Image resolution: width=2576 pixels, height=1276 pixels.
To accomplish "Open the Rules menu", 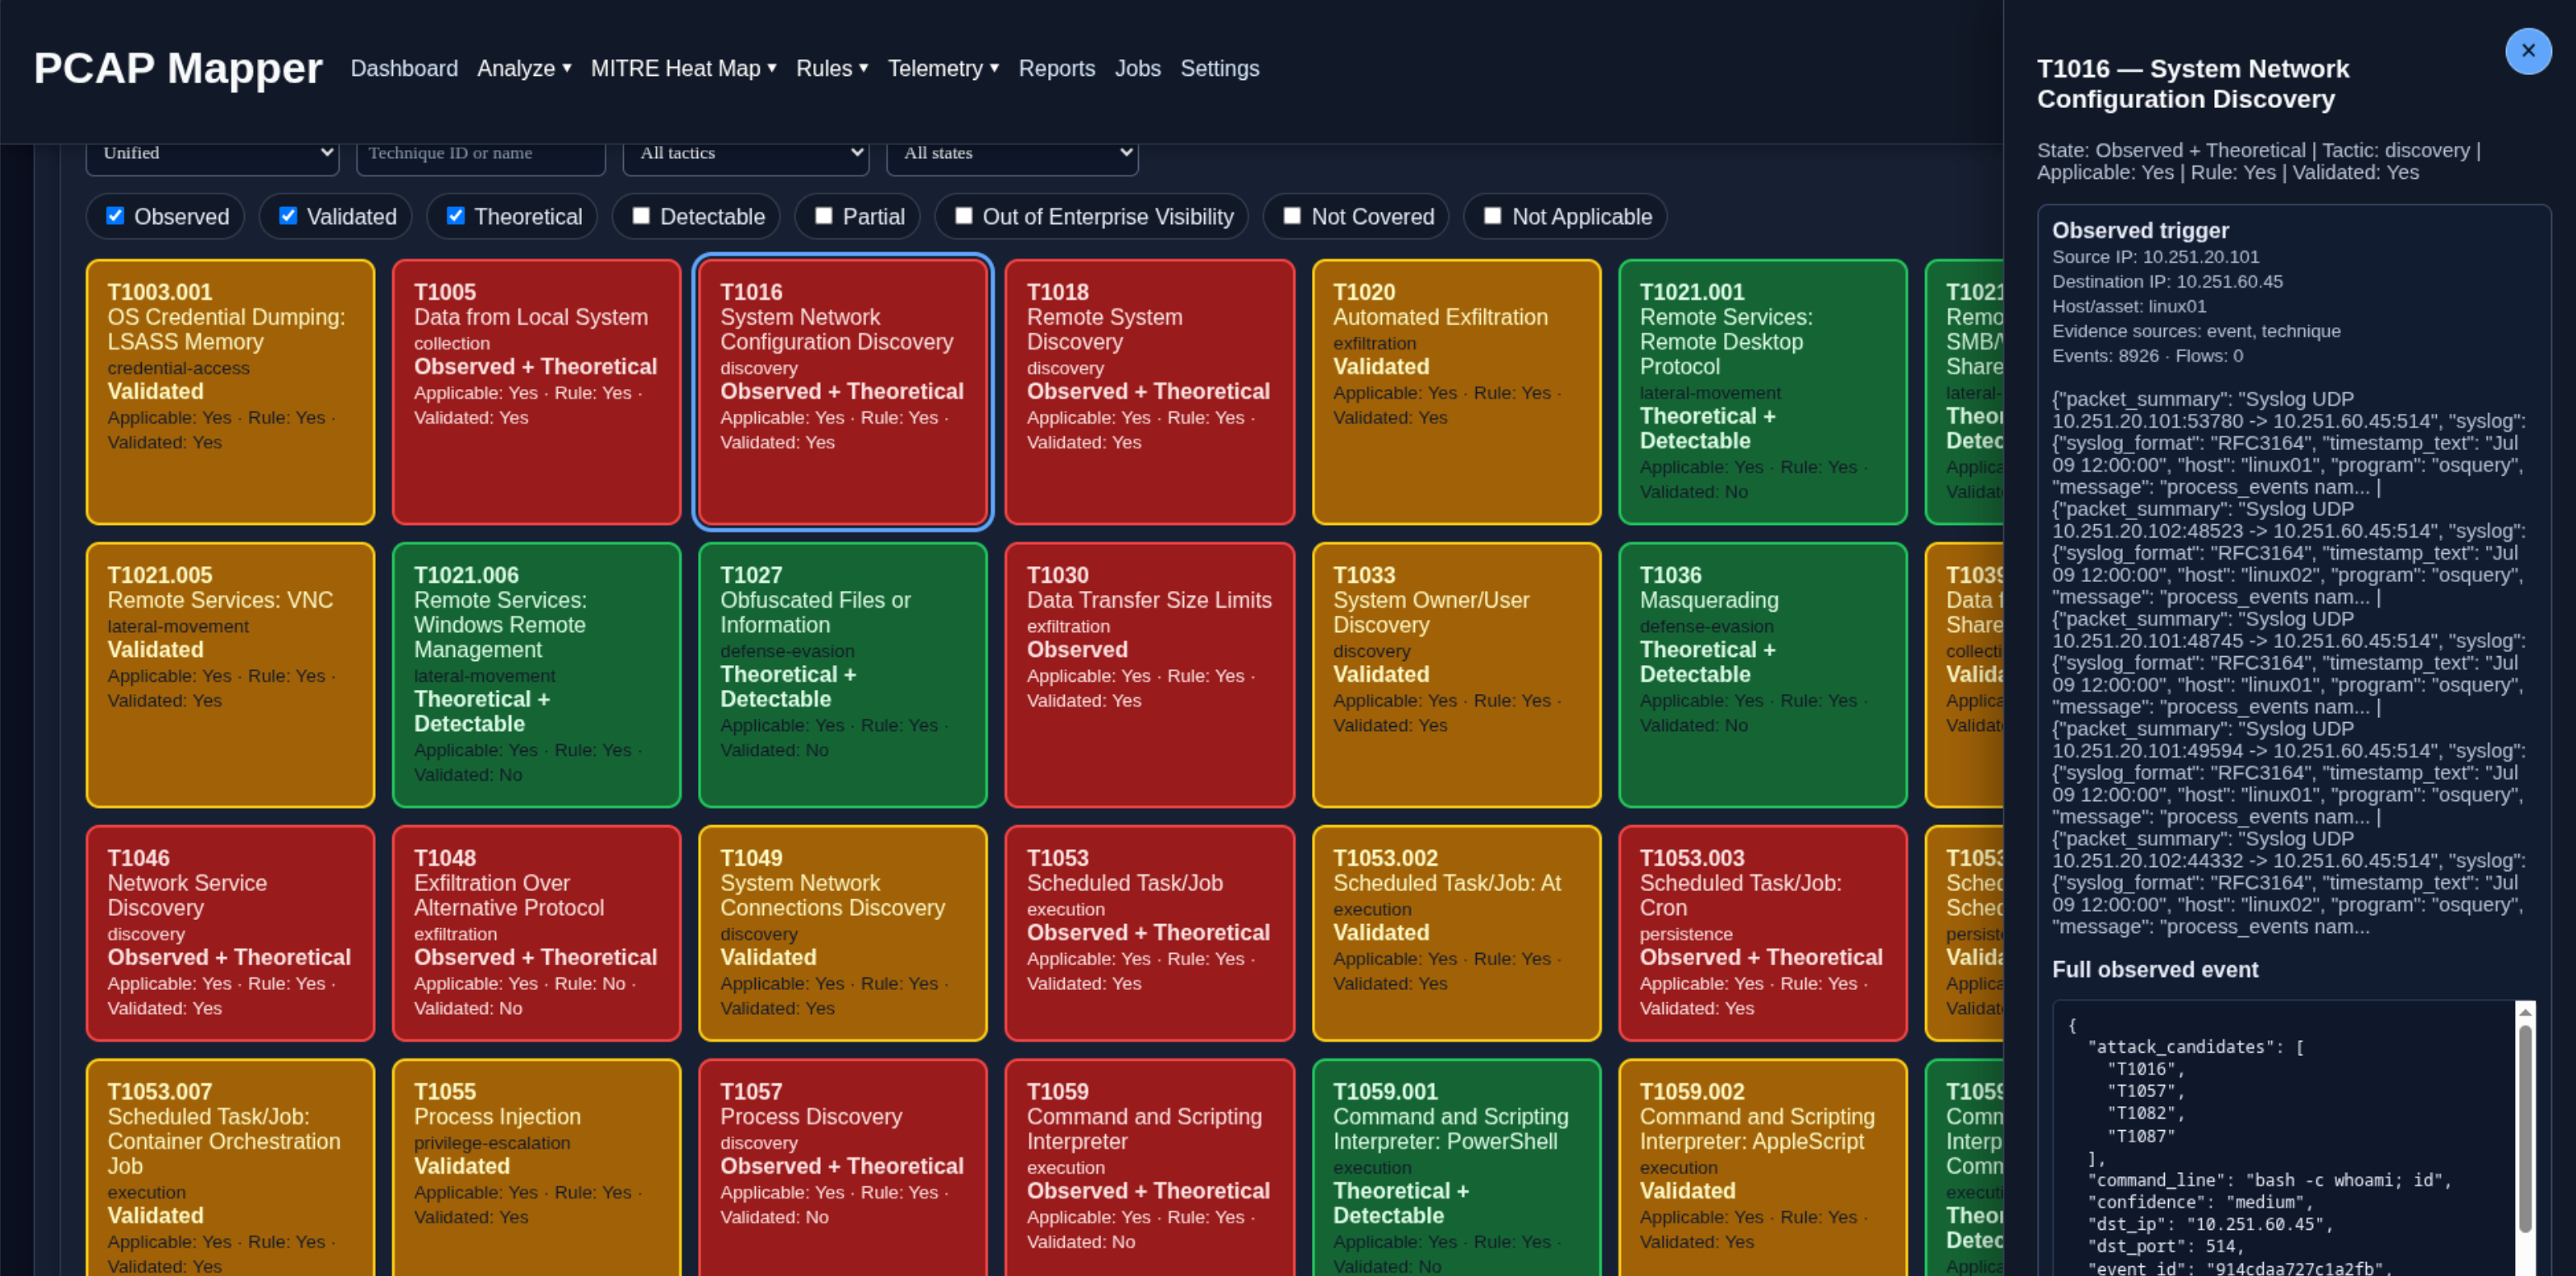I will coord(832,68).
